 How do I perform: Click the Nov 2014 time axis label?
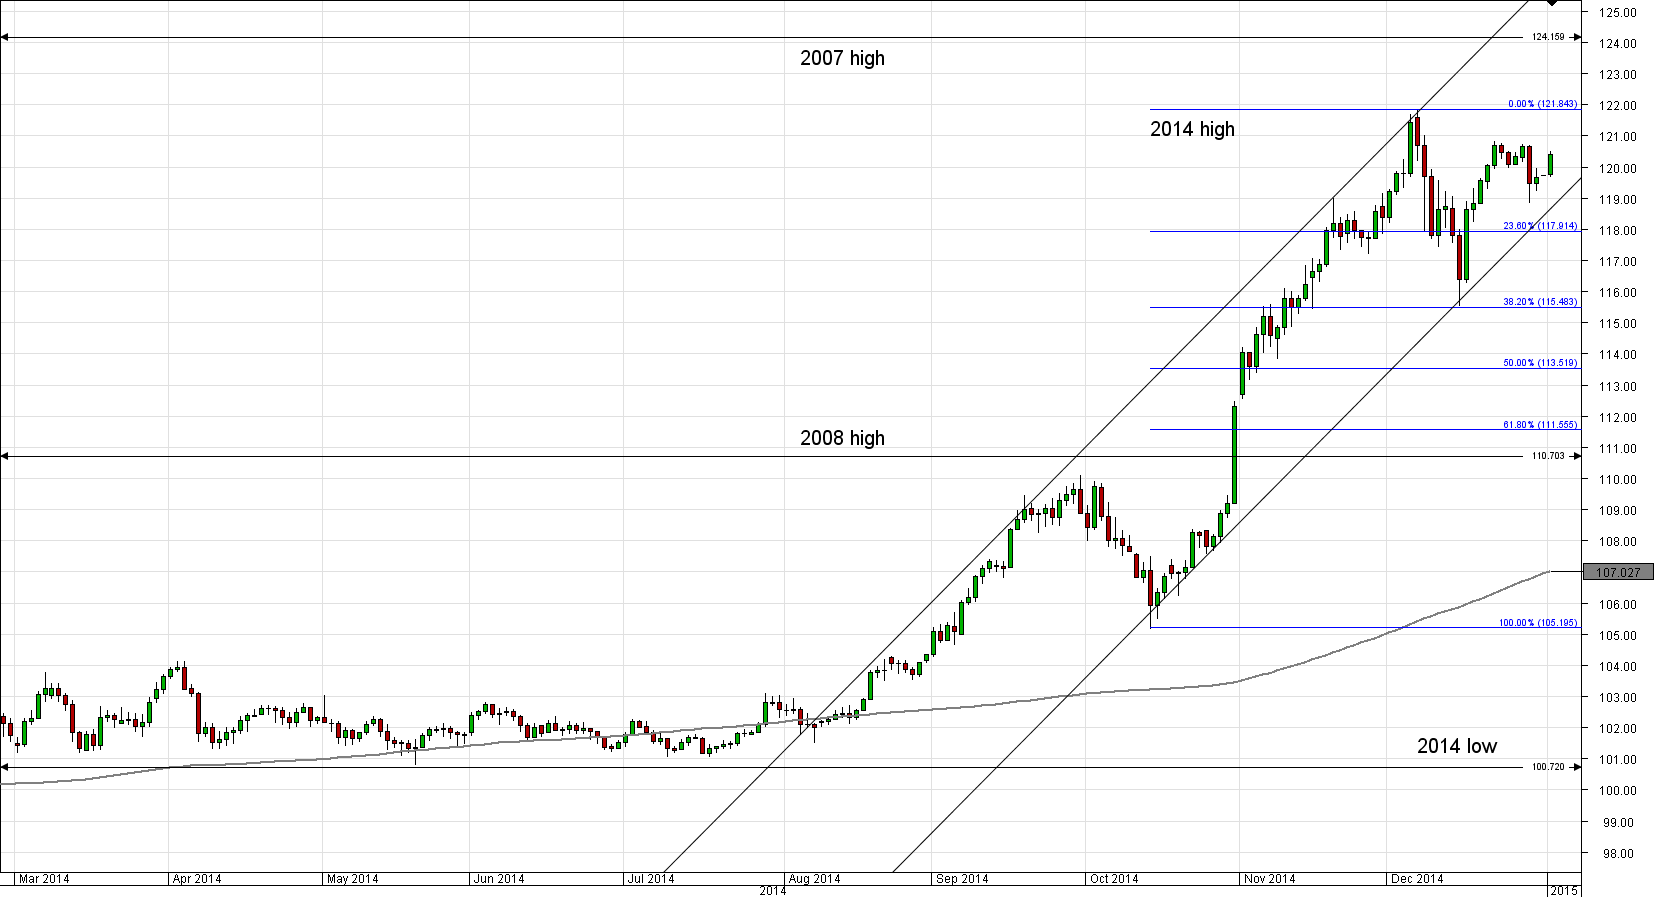(x=1270, y=879)
